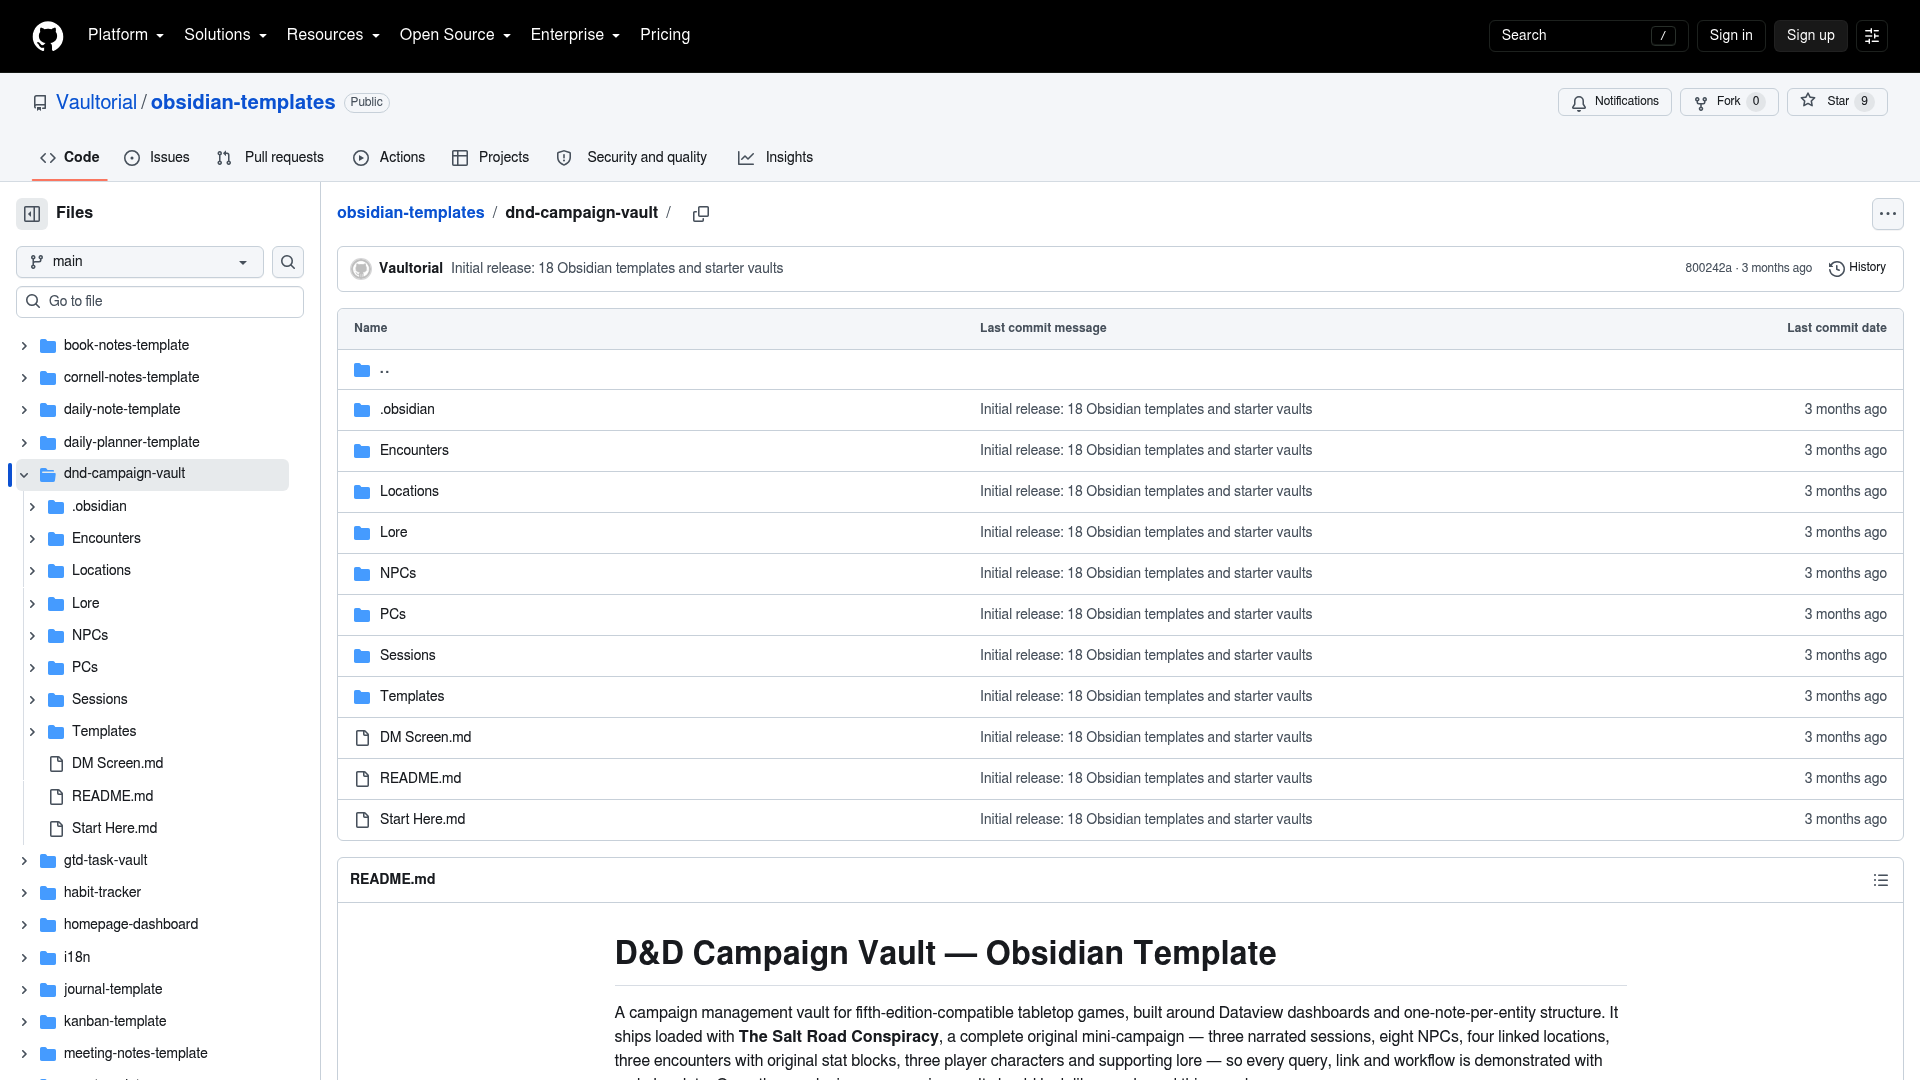1920x1080 pixels.
Task: Collapse the dnd-campaign-vault folder chevron
Action: [24, 475]
